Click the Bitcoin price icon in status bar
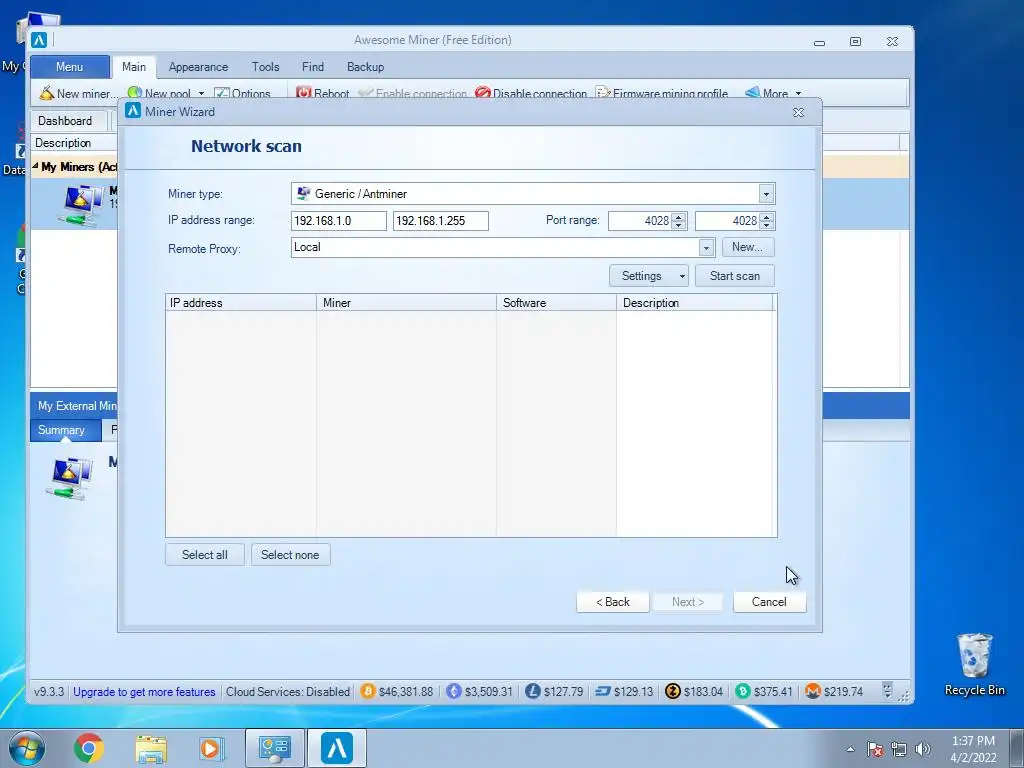Image resolution: width=1024 pixels, height=768 pixels. click(x=368, y=691)
